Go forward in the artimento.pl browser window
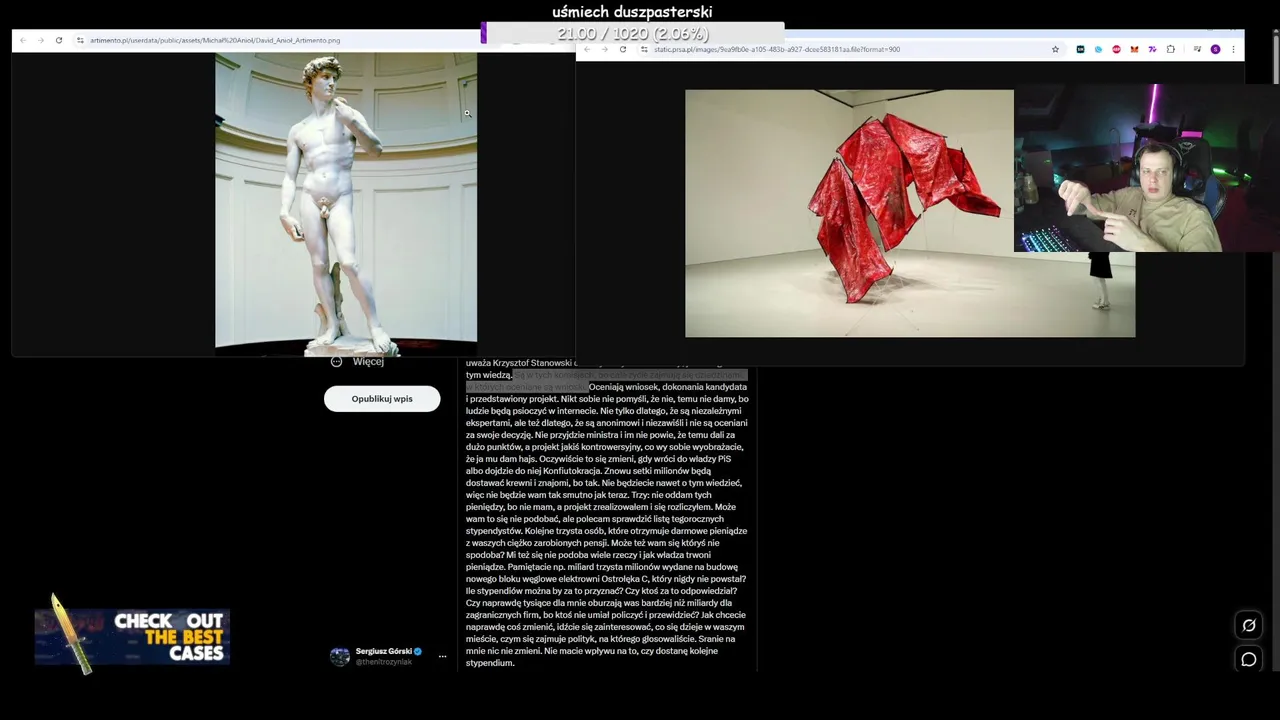1280x720 pixels. point(41,40)
